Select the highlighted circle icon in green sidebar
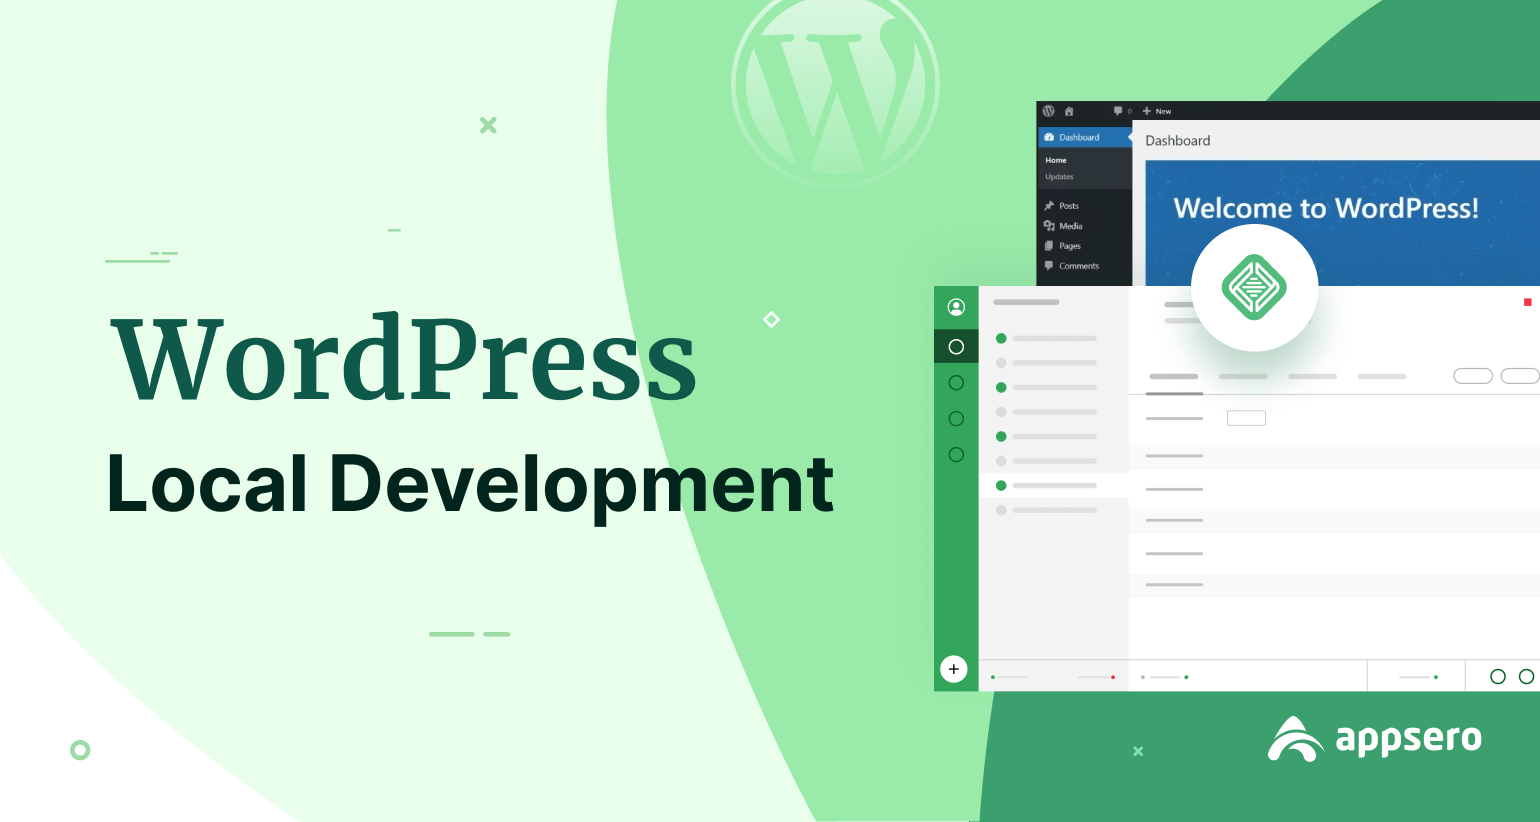The width and height of the screenshot is (1540, 822). coord(956,347)
